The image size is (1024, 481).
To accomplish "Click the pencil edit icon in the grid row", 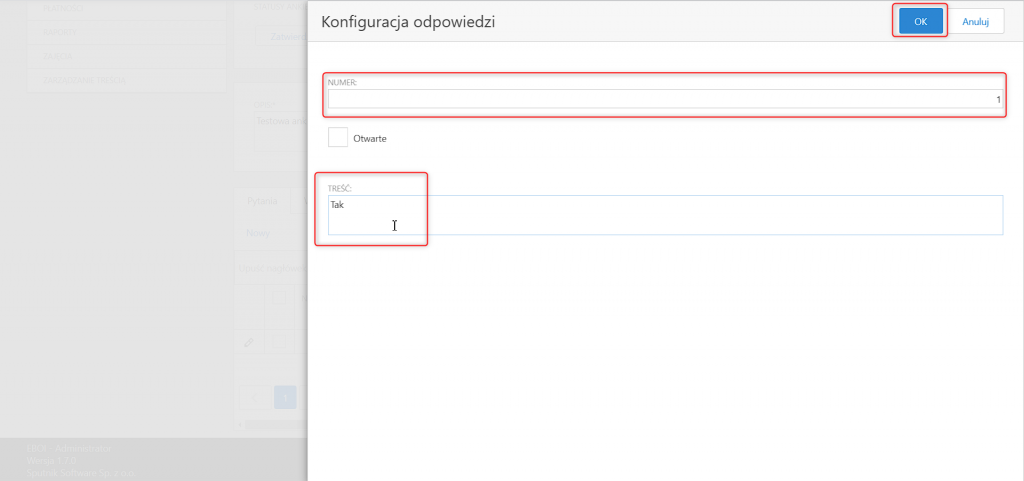I will coord(248,342).
